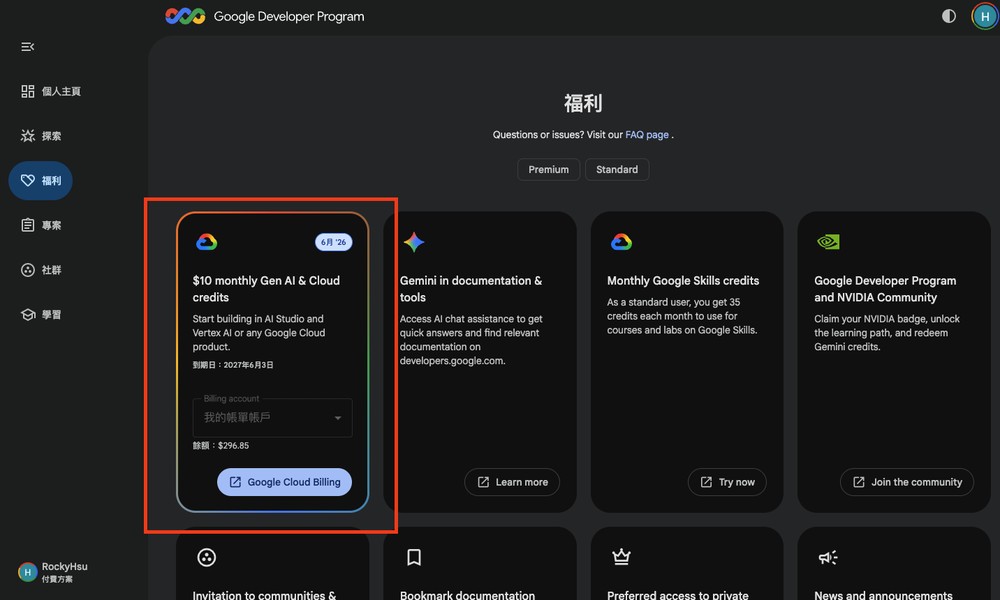Open the FAQ page link
1000x600 pixels.
point(647,135)
